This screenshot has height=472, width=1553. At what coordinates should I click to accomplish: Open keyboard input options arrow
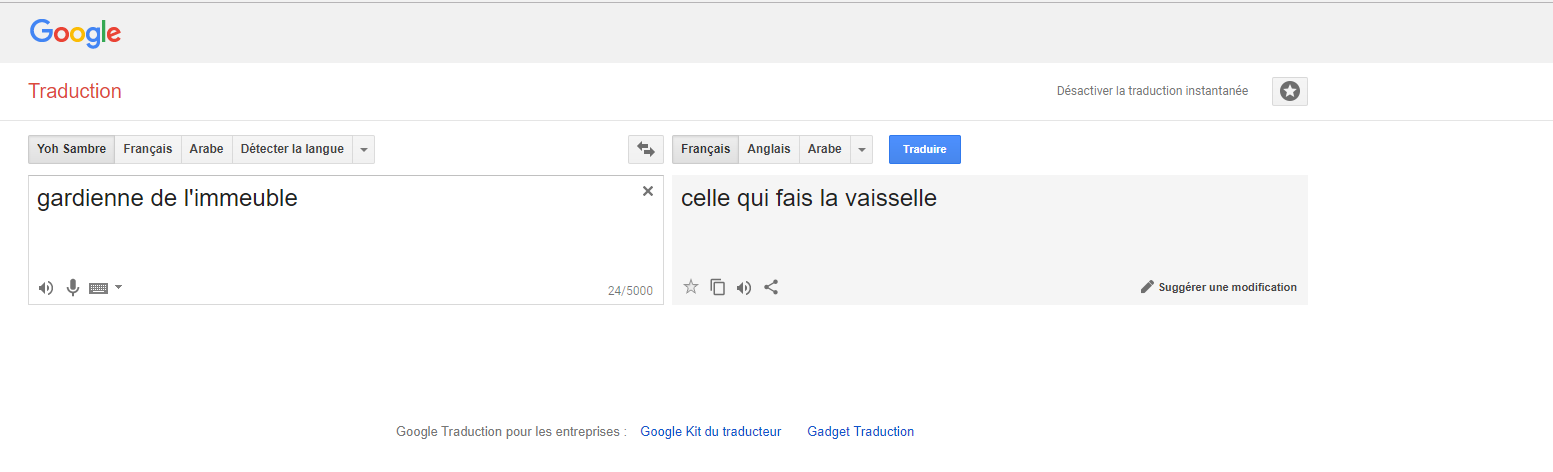(x=119, y=288)
